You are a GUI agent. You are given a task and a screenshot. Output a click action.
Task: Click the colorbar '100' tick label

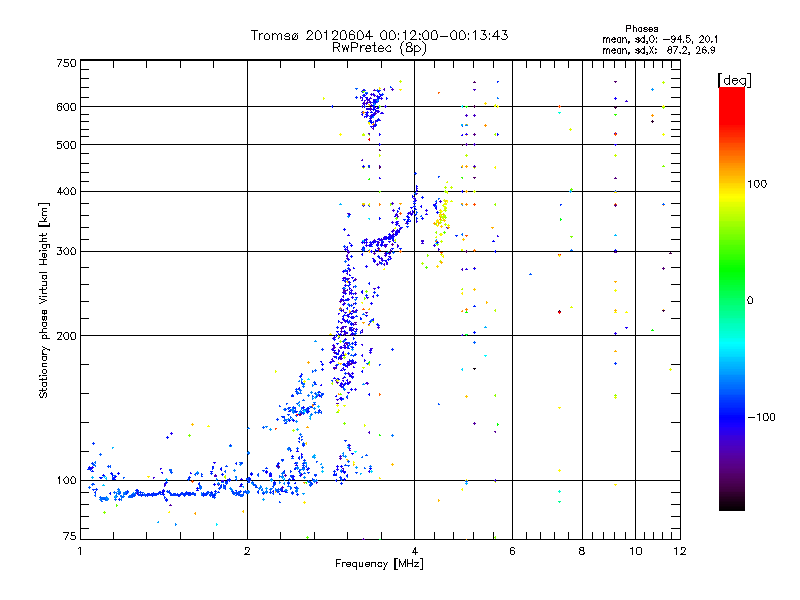point(757,184)
